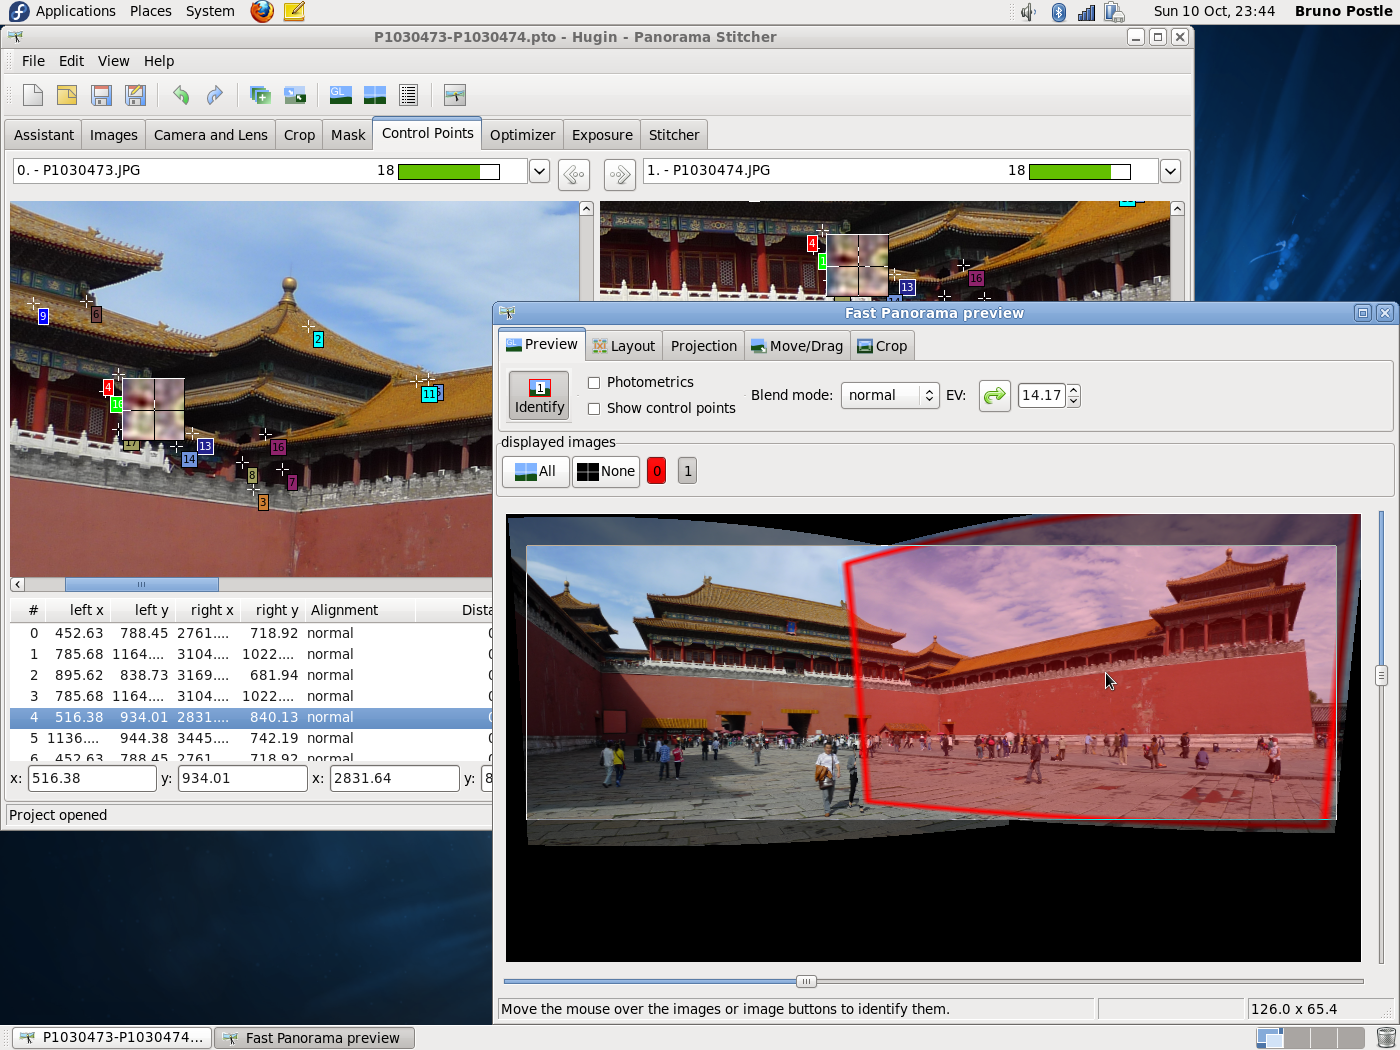This screenshot has width=1400, height=1050.
Task: Click the preview zoom slider handle
Action: click(x=806, y=981)
